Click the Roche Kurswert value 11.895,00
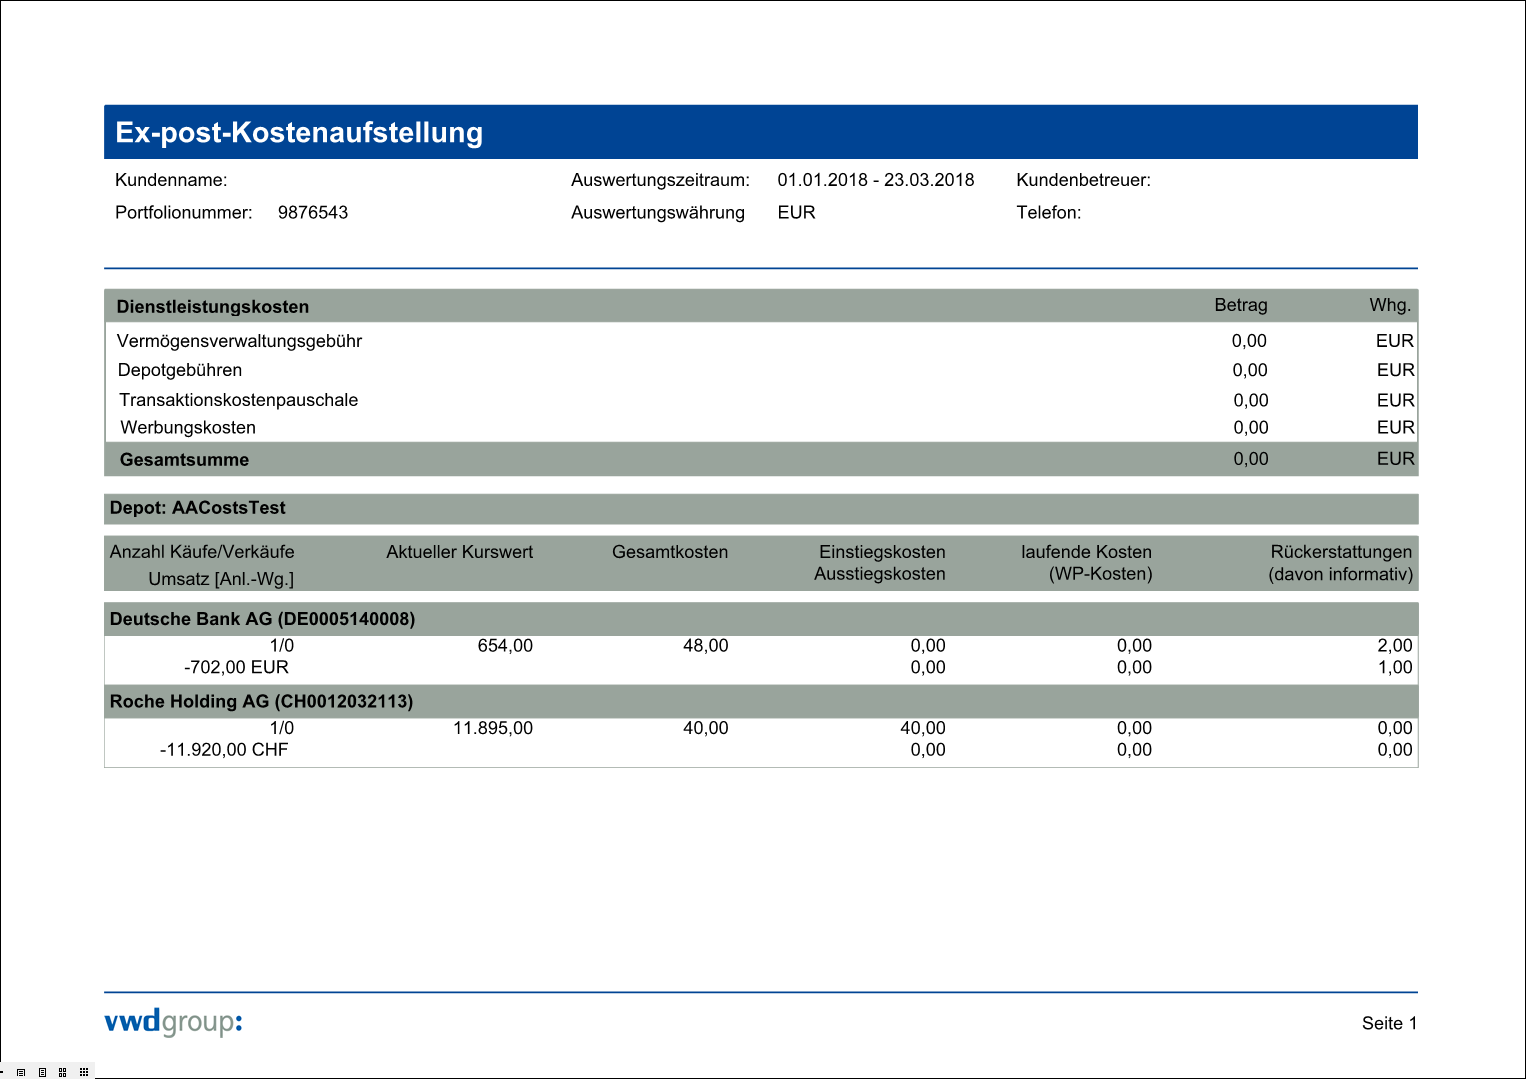This screenshot has width=1526, height=1079. (492, 728)
